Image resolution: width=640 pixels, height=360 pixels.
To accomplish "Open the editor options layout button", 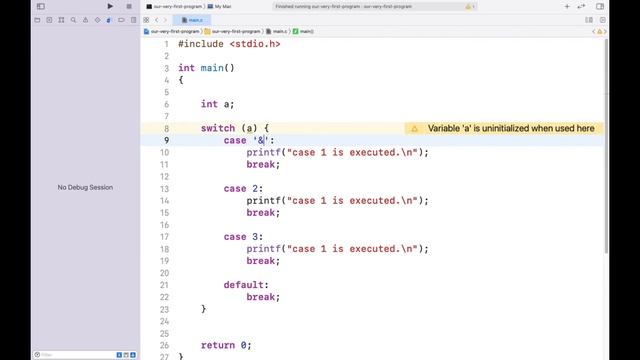I will pyautogui.click(x=589, y=20).
